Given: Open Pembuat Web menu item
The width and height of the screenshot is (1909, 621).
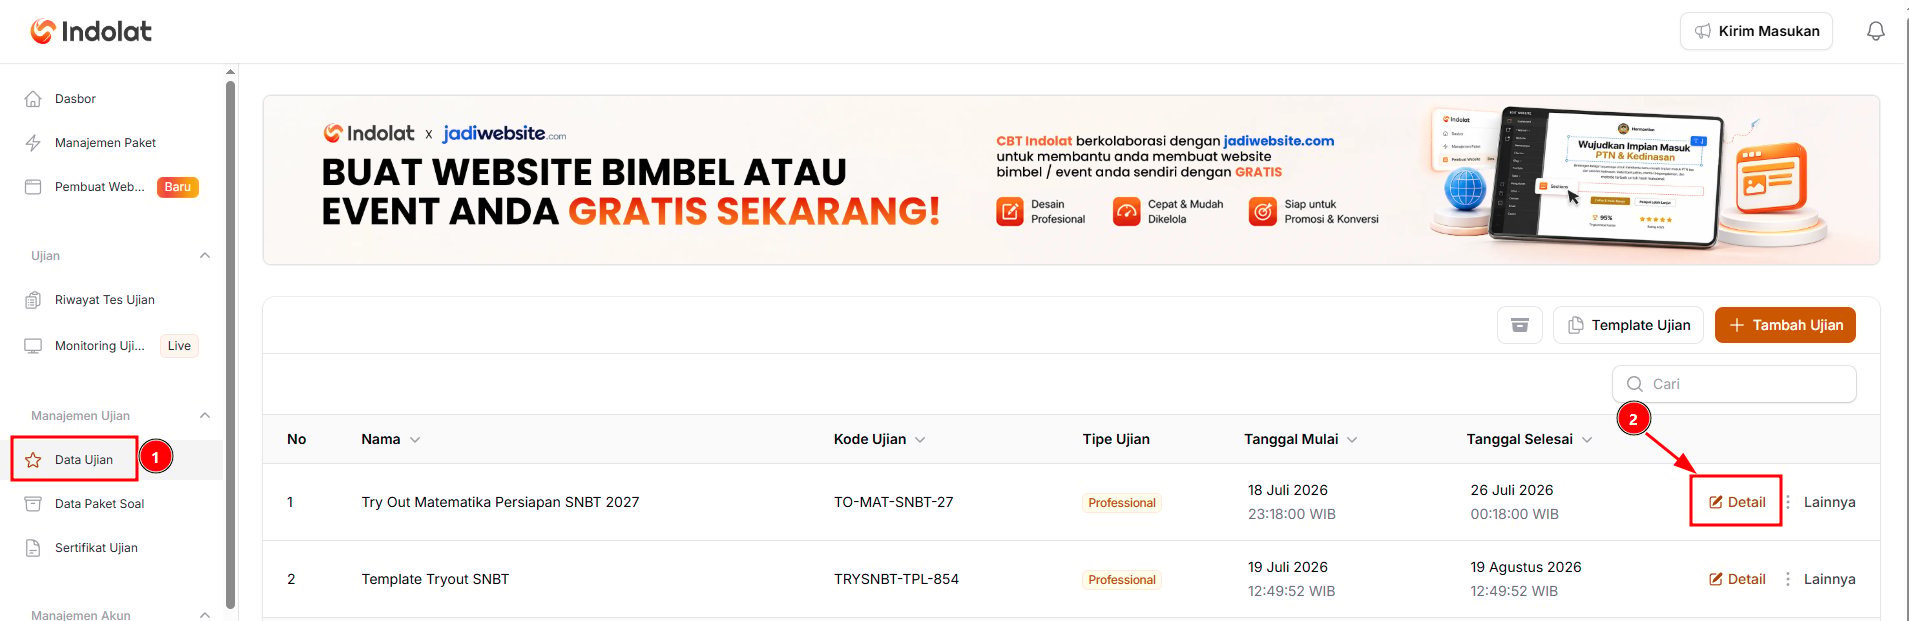Looking at the screenshot, I should click(99, 187).
